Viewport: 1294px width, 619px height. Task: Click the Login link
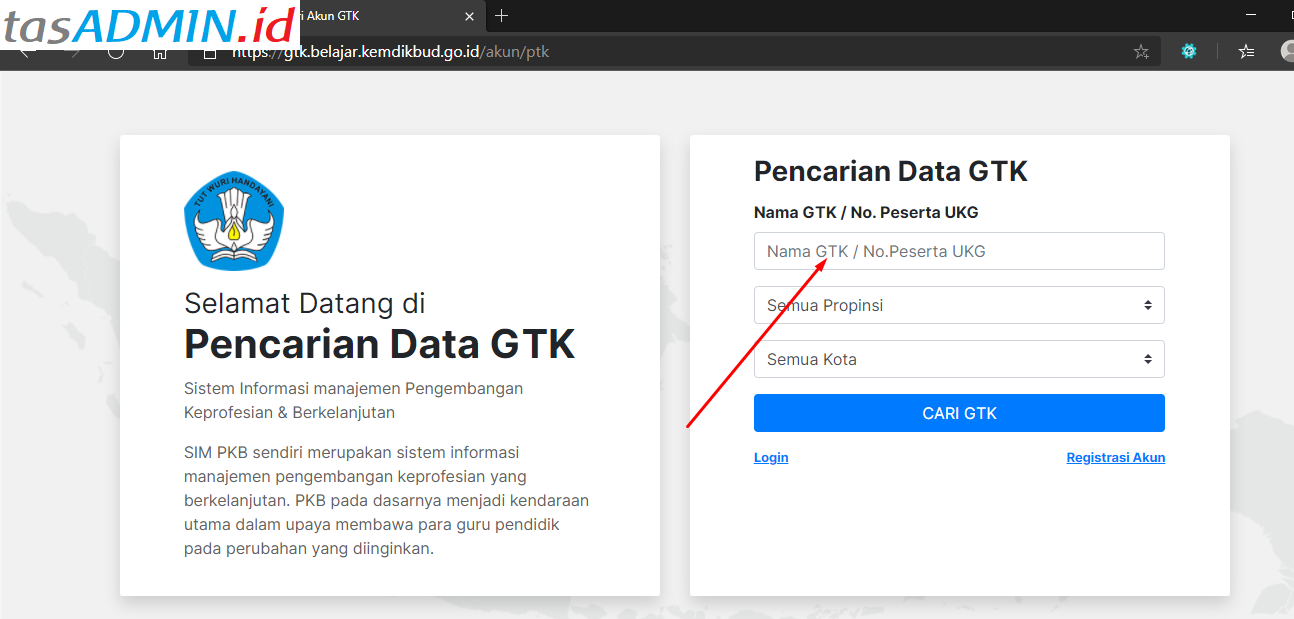click(770, 457)
